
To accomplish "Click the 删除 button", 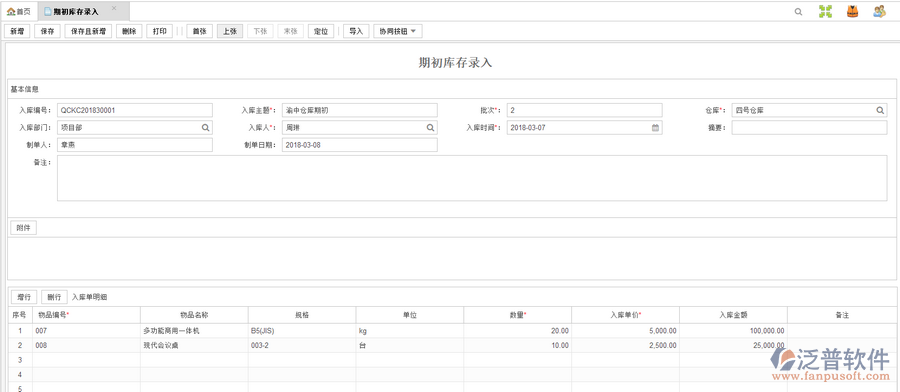I will (x=129, y=32).
